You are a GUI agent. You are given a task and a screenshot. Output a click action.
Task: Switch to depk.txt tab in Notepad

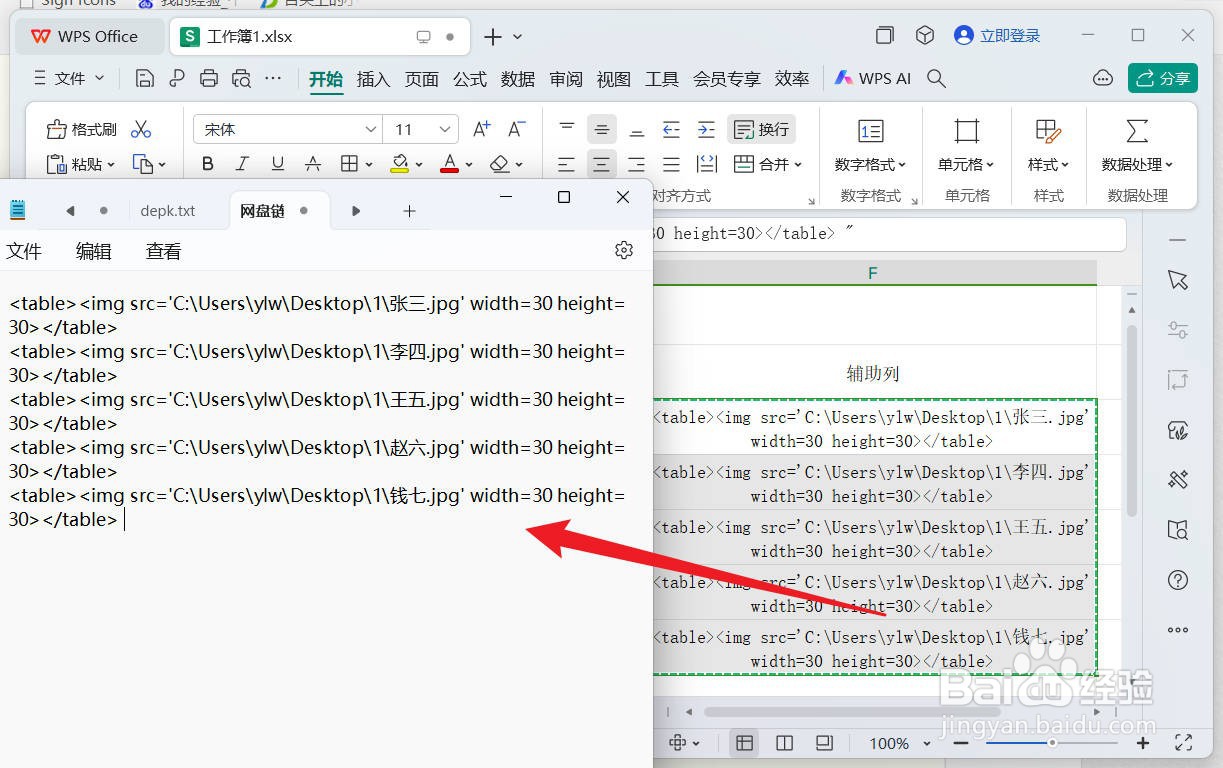[168, 211]
